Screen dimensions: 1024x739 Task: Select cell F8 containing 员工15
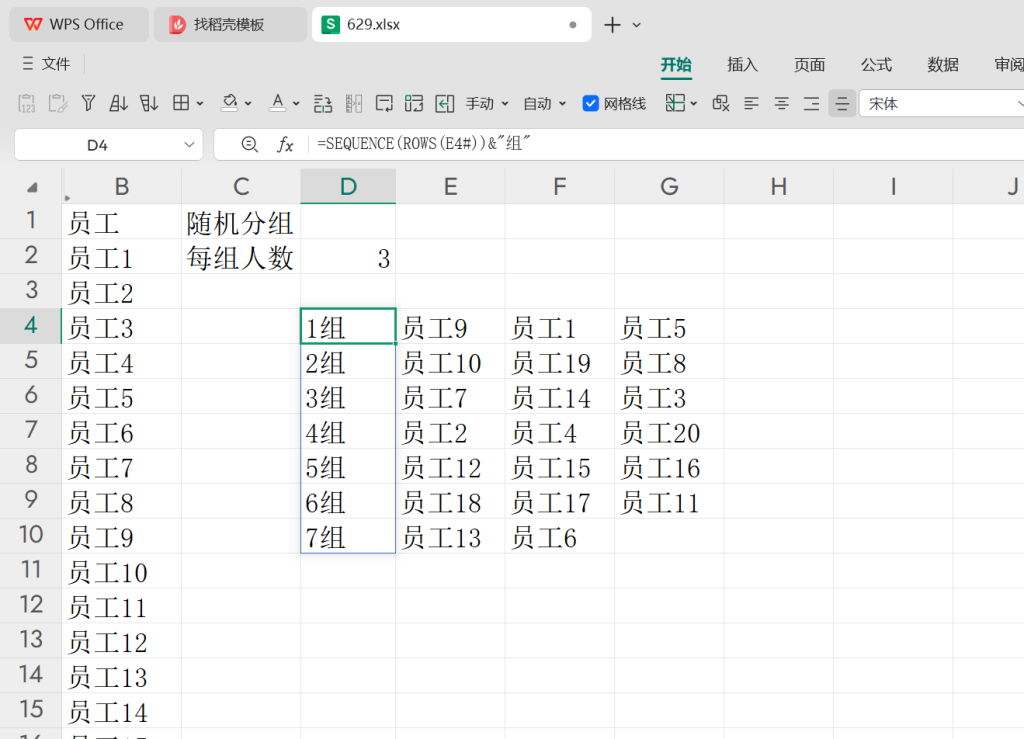tap(560, 467)
